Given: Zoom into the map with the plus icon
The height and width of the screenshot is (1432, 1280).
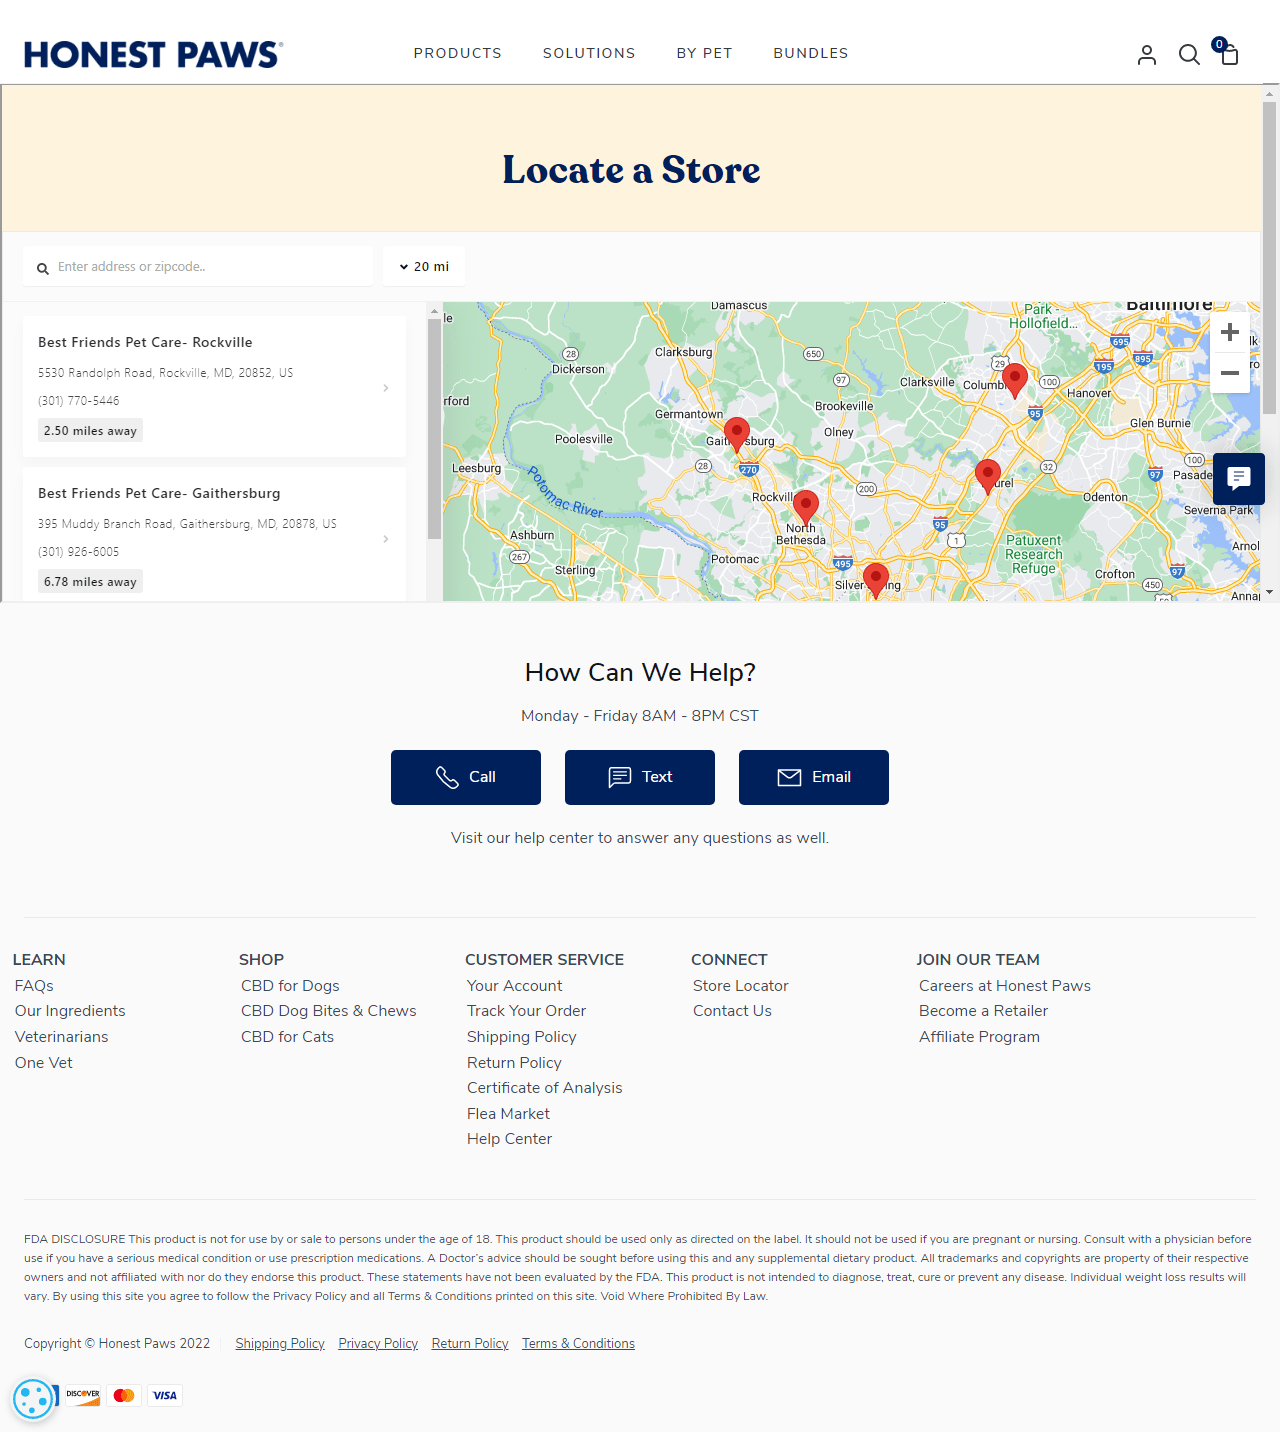Looking at the screenshot, I should 1230,332.
